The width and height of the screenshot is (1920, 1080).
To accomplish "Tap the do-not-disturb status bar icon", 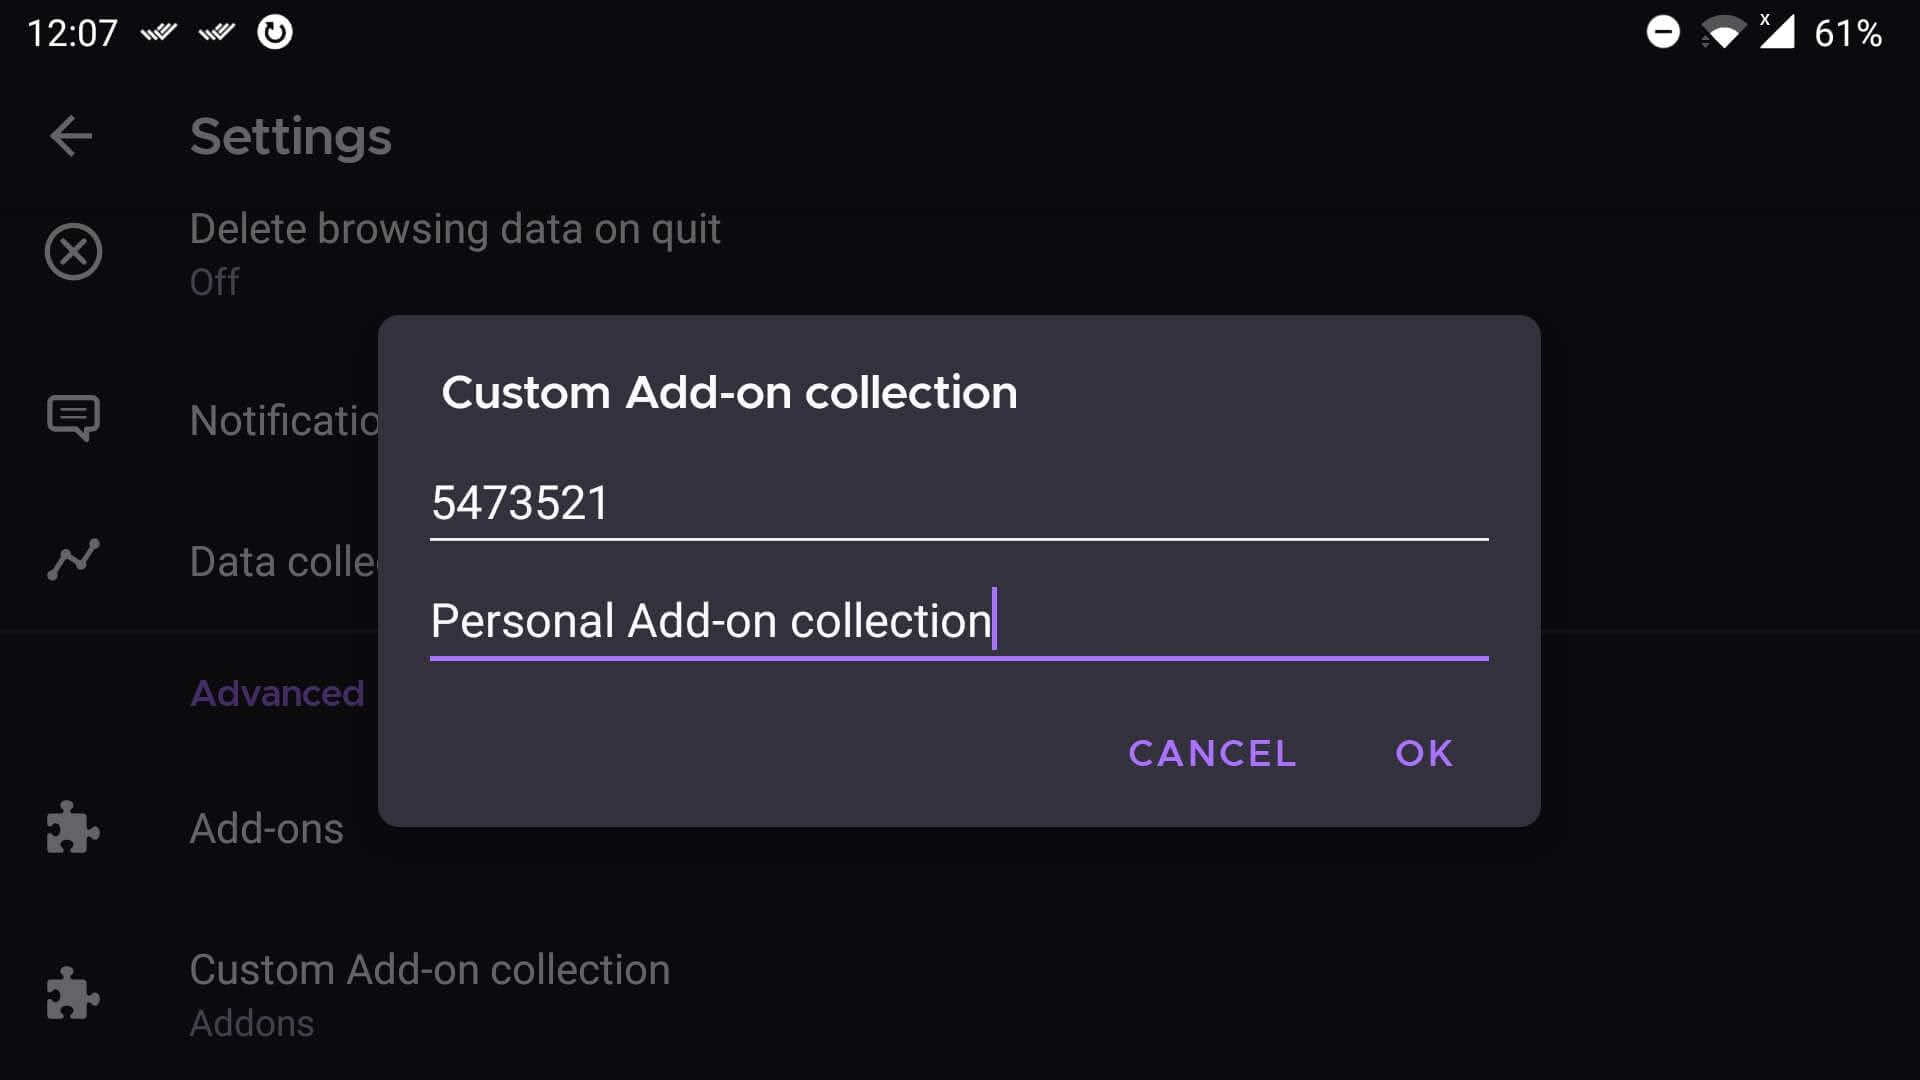I will 1662,33.
